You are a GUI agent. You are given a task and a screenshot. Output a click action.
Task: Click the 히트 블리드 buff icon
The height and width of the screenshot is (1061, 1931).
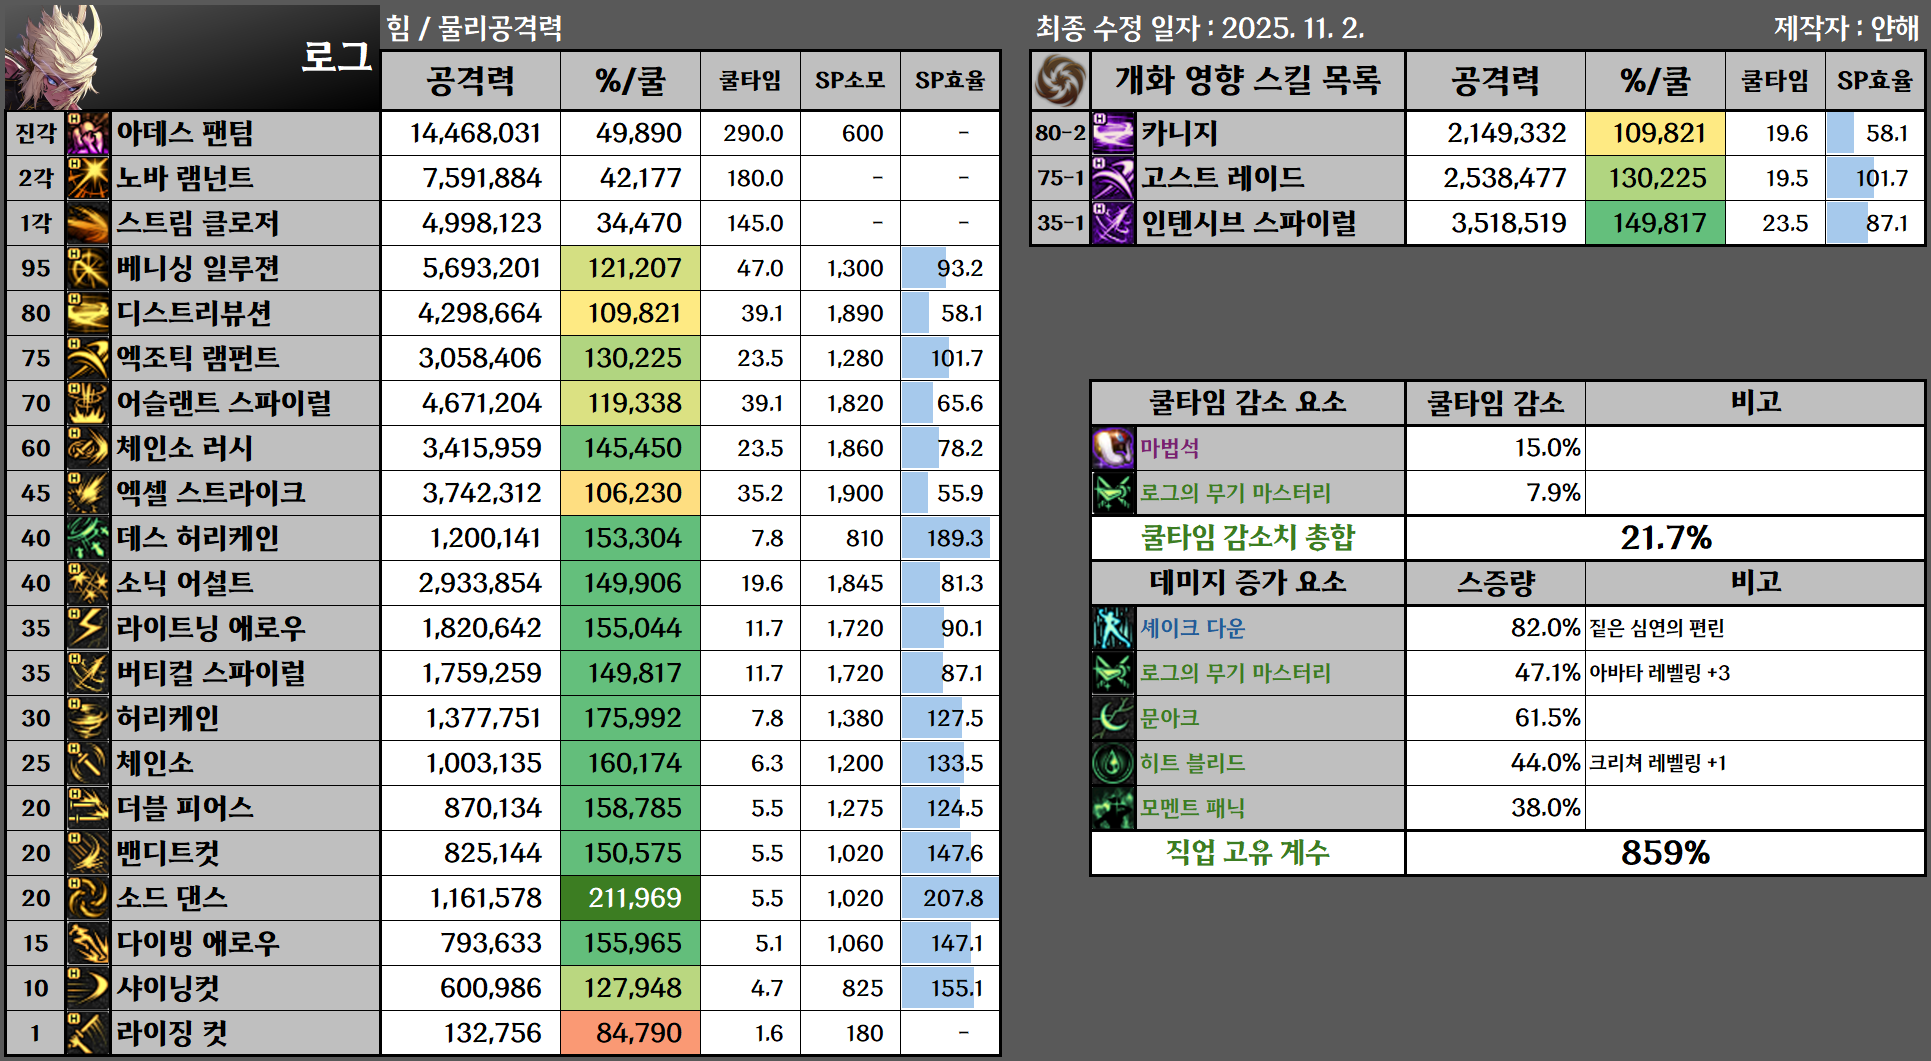click(x=1113, y=763)
